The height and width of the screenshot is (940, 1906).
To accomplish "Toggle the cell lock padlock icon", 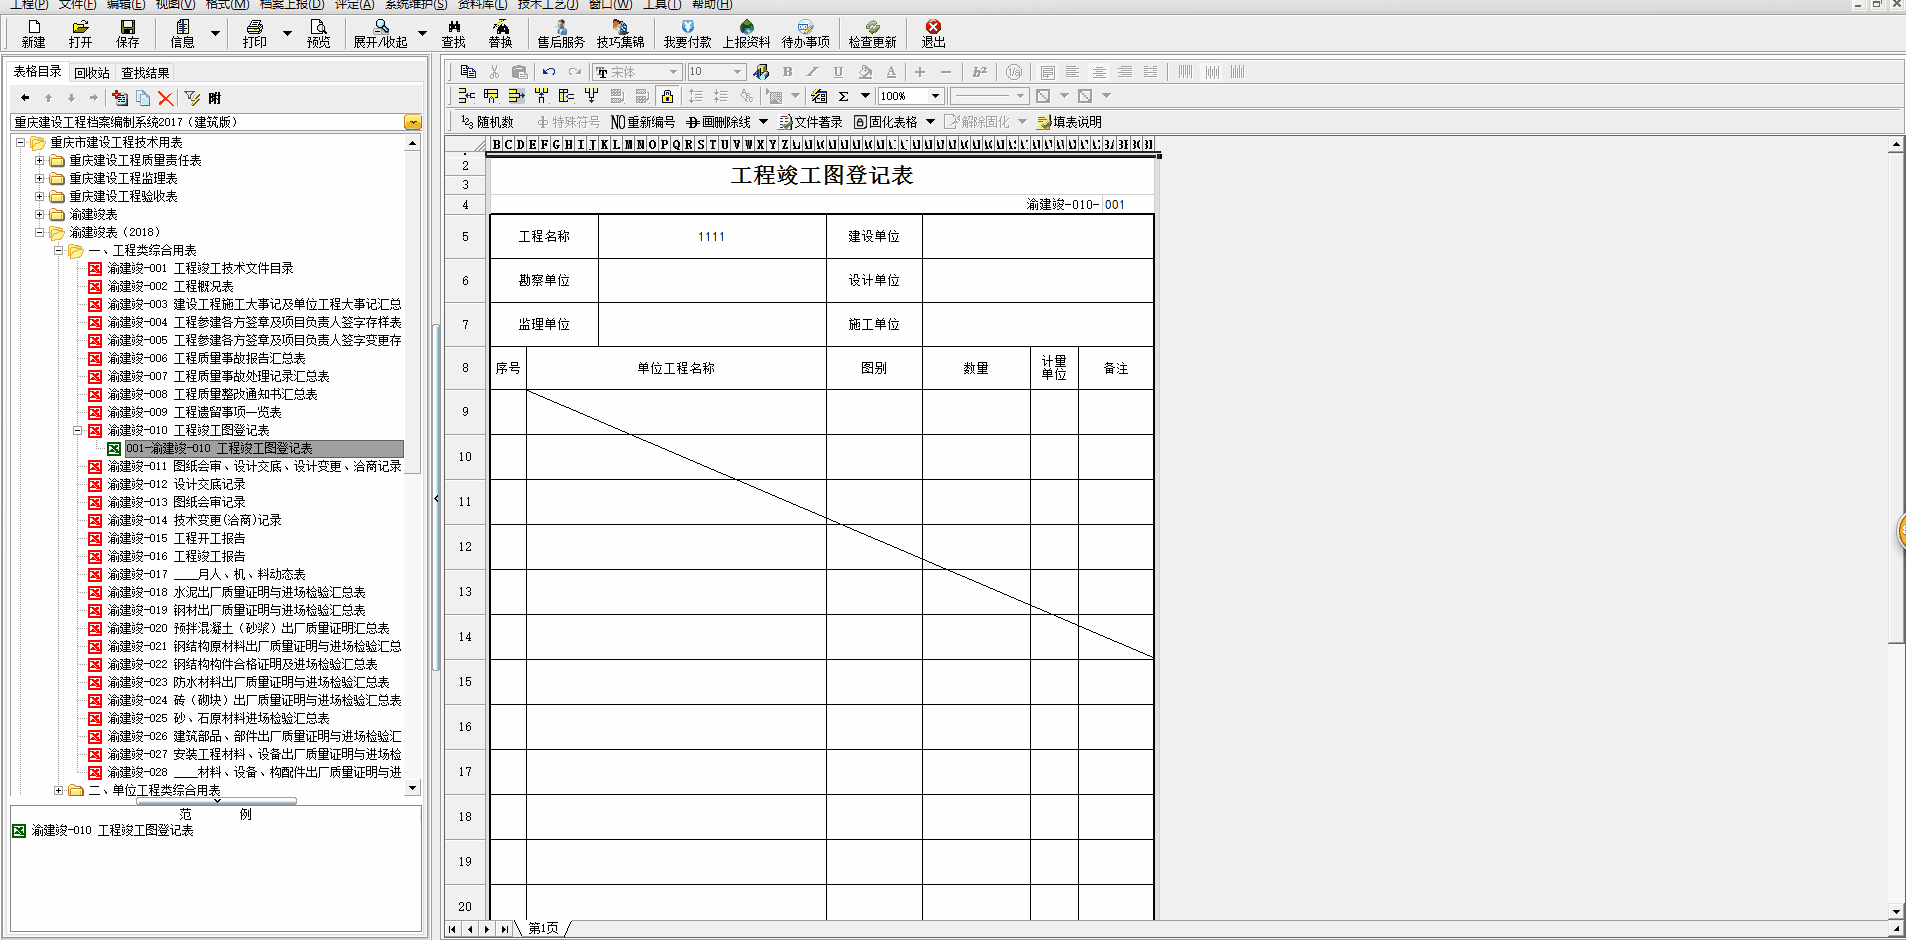I will (668, 95).
